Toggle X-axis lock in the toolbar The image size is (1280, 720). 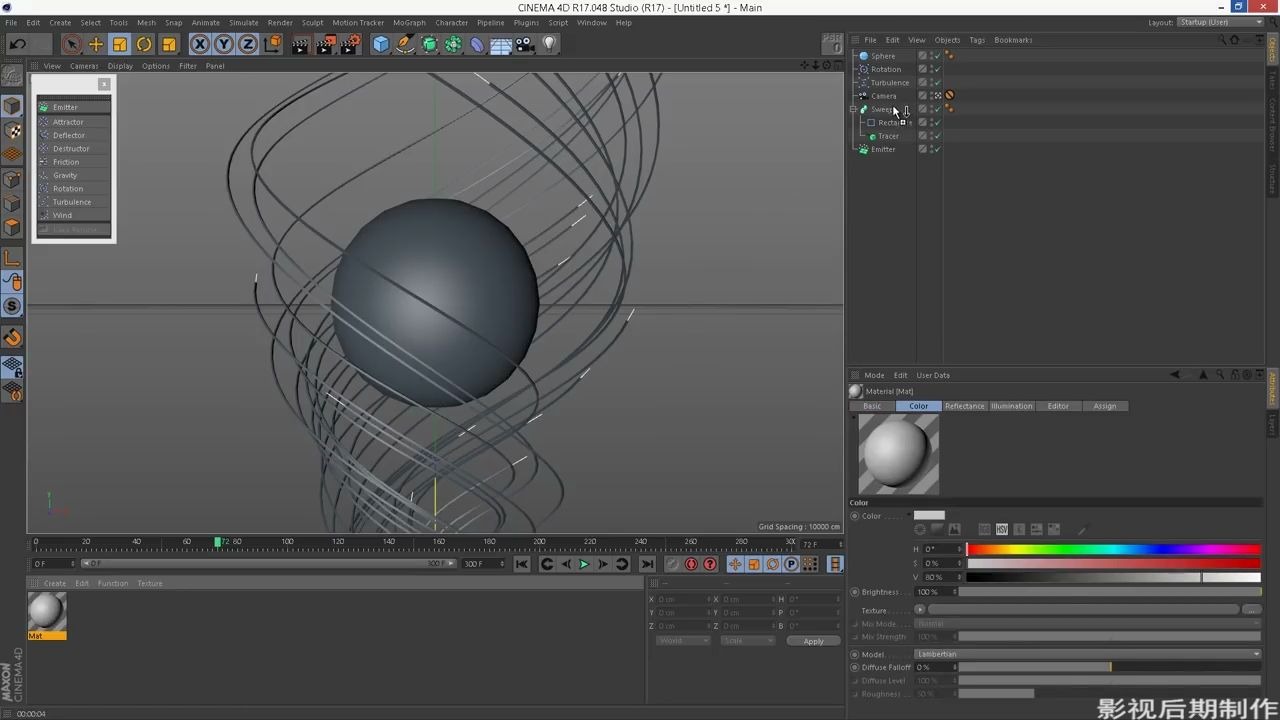199,44
